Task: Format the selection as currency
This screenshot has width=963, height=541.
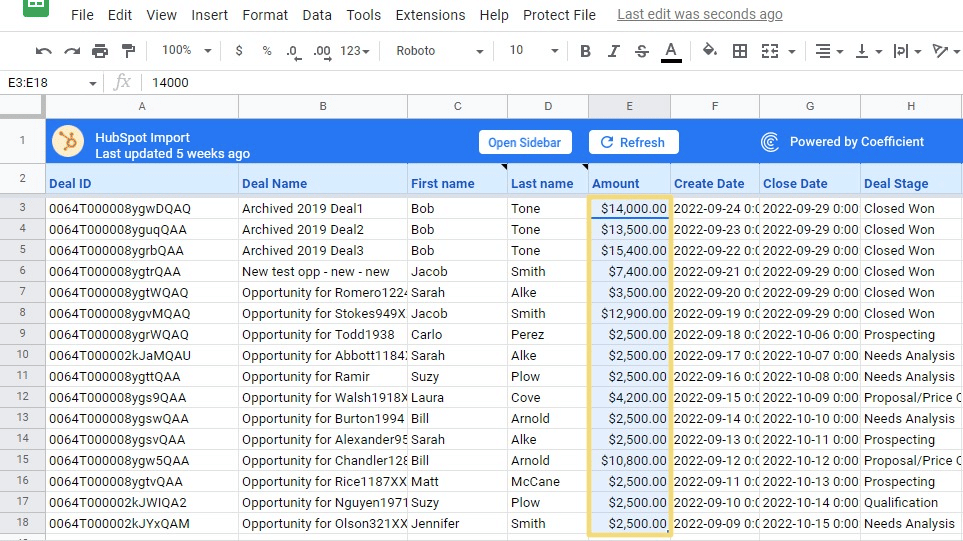Action: pos(239,51)
